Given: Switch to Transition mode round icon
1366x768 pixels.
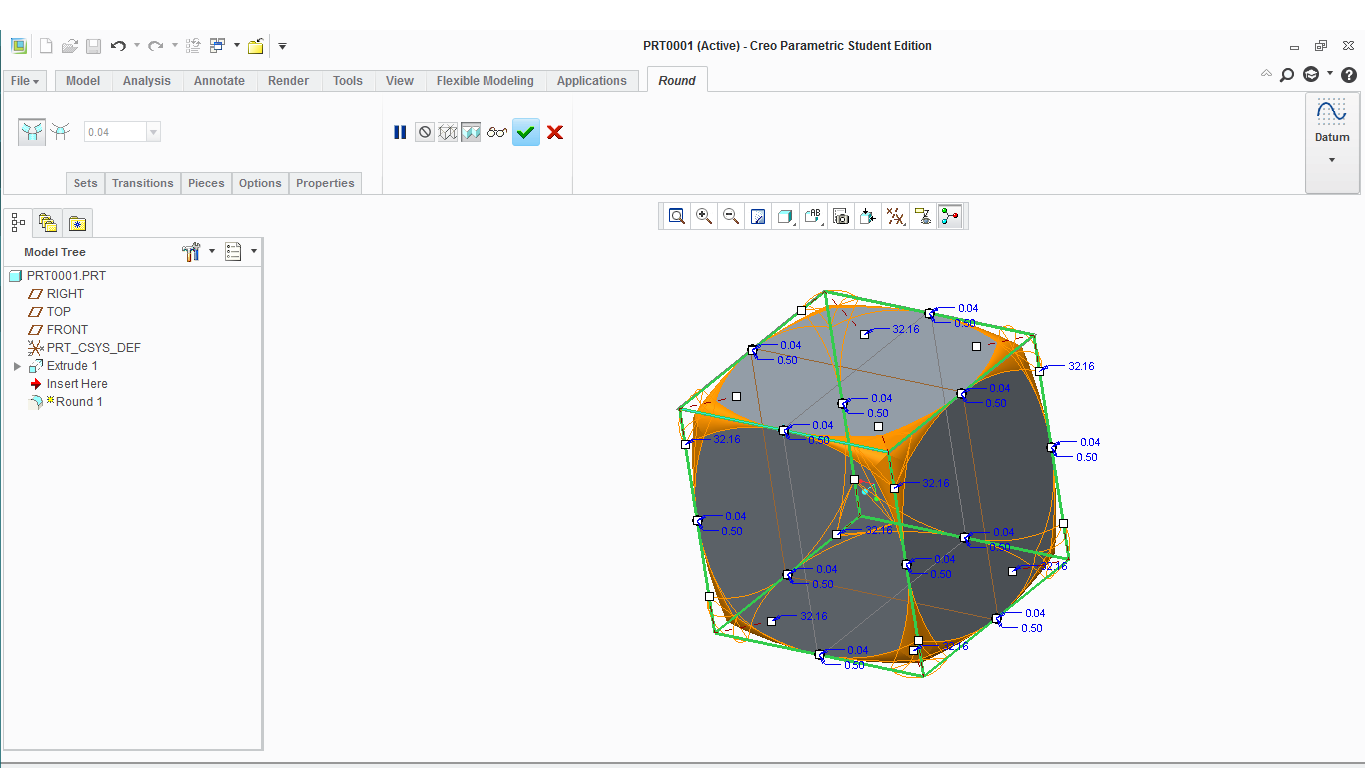Looking at the screenshot, I should pyautogui.click(x=61, y=131).
